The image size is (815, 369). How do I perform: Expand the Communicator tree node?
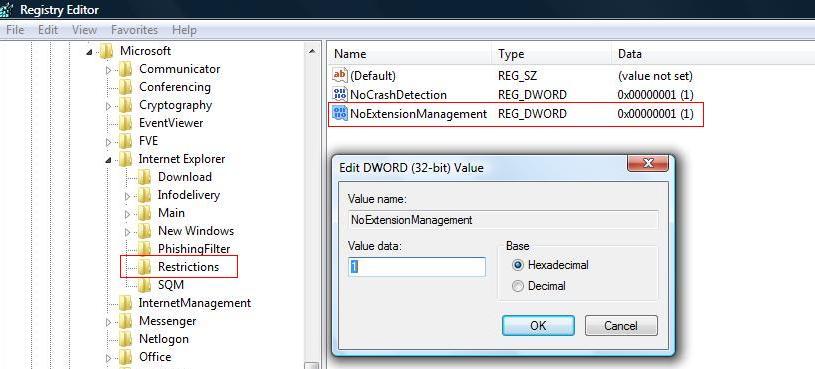(108, 70)
